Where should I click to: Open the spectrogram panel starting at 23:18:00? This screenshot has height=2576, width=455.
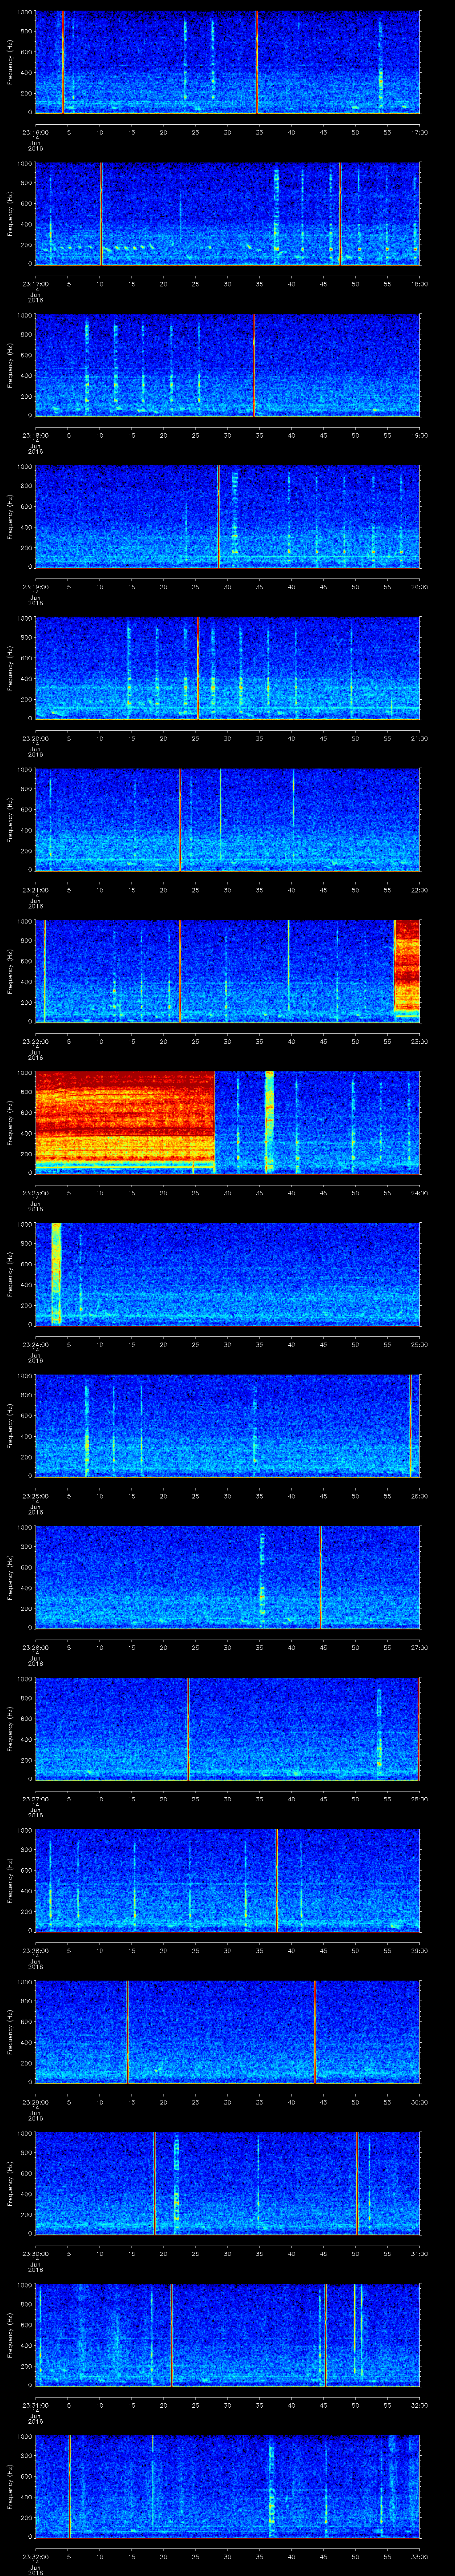[227, 364]
